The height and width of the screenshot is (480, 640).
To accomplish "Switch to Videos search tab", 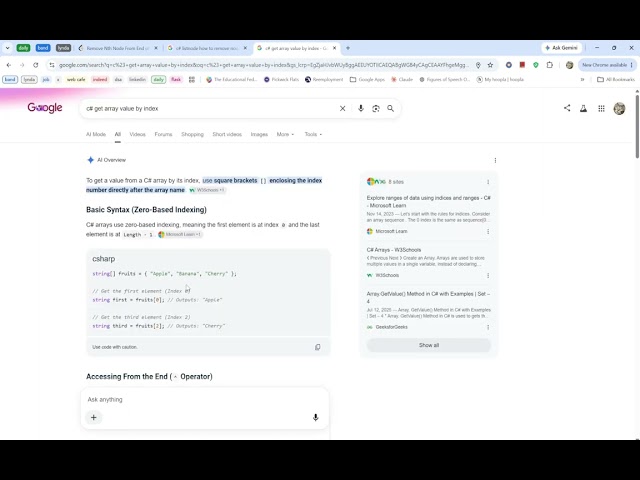I will pos(138,134).
